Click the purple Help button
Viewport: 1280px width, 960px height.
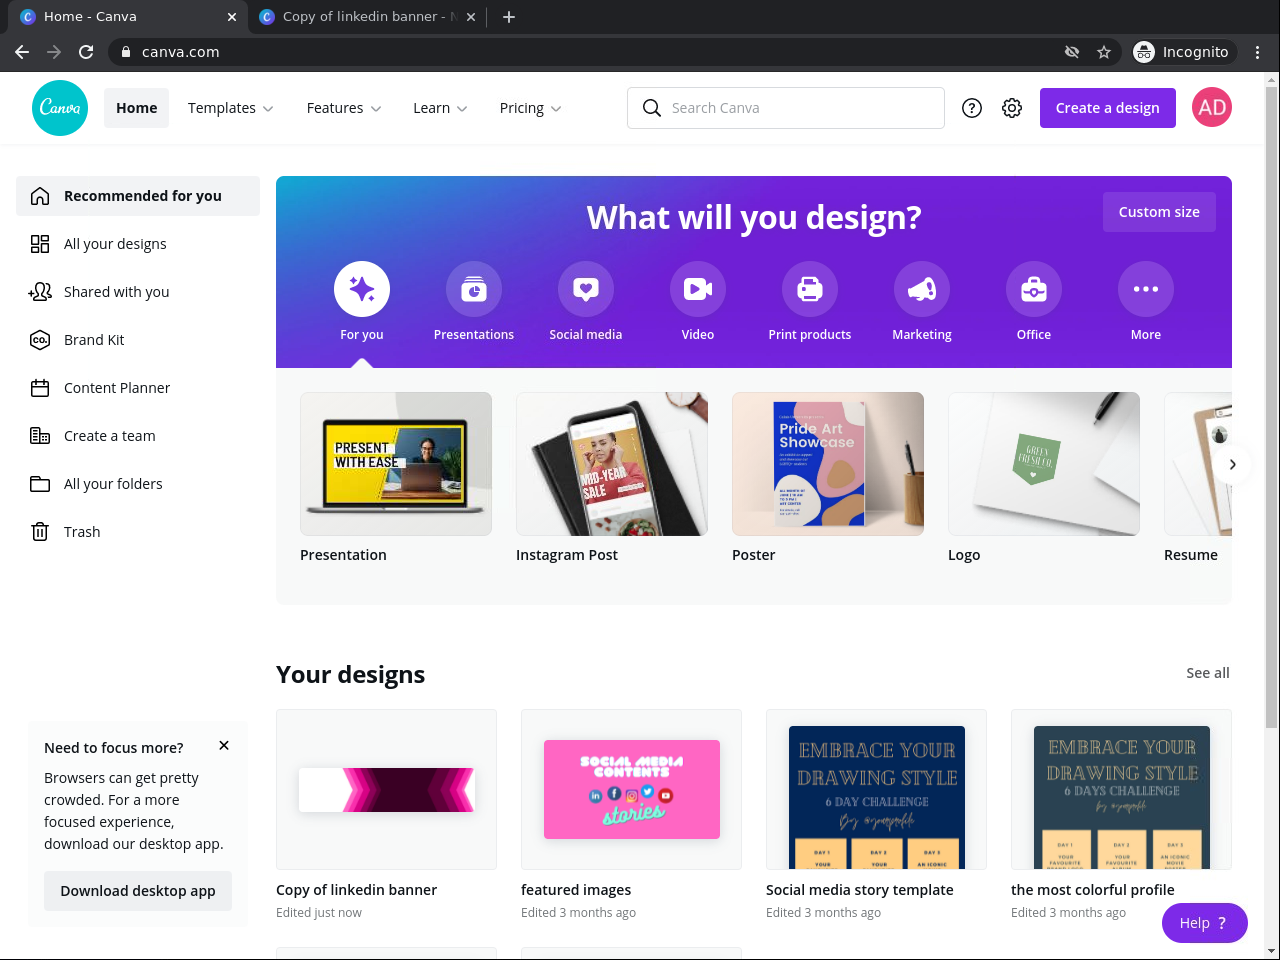[x=1205, y=923]
